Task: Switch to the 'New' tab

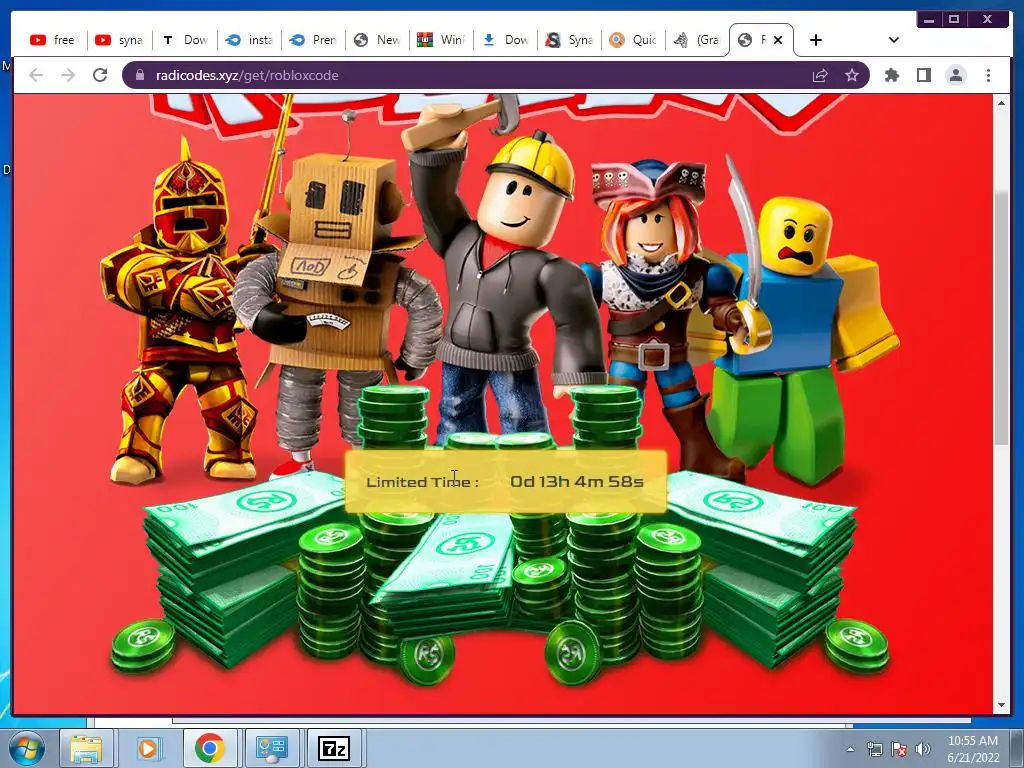Action: point(377,40)
